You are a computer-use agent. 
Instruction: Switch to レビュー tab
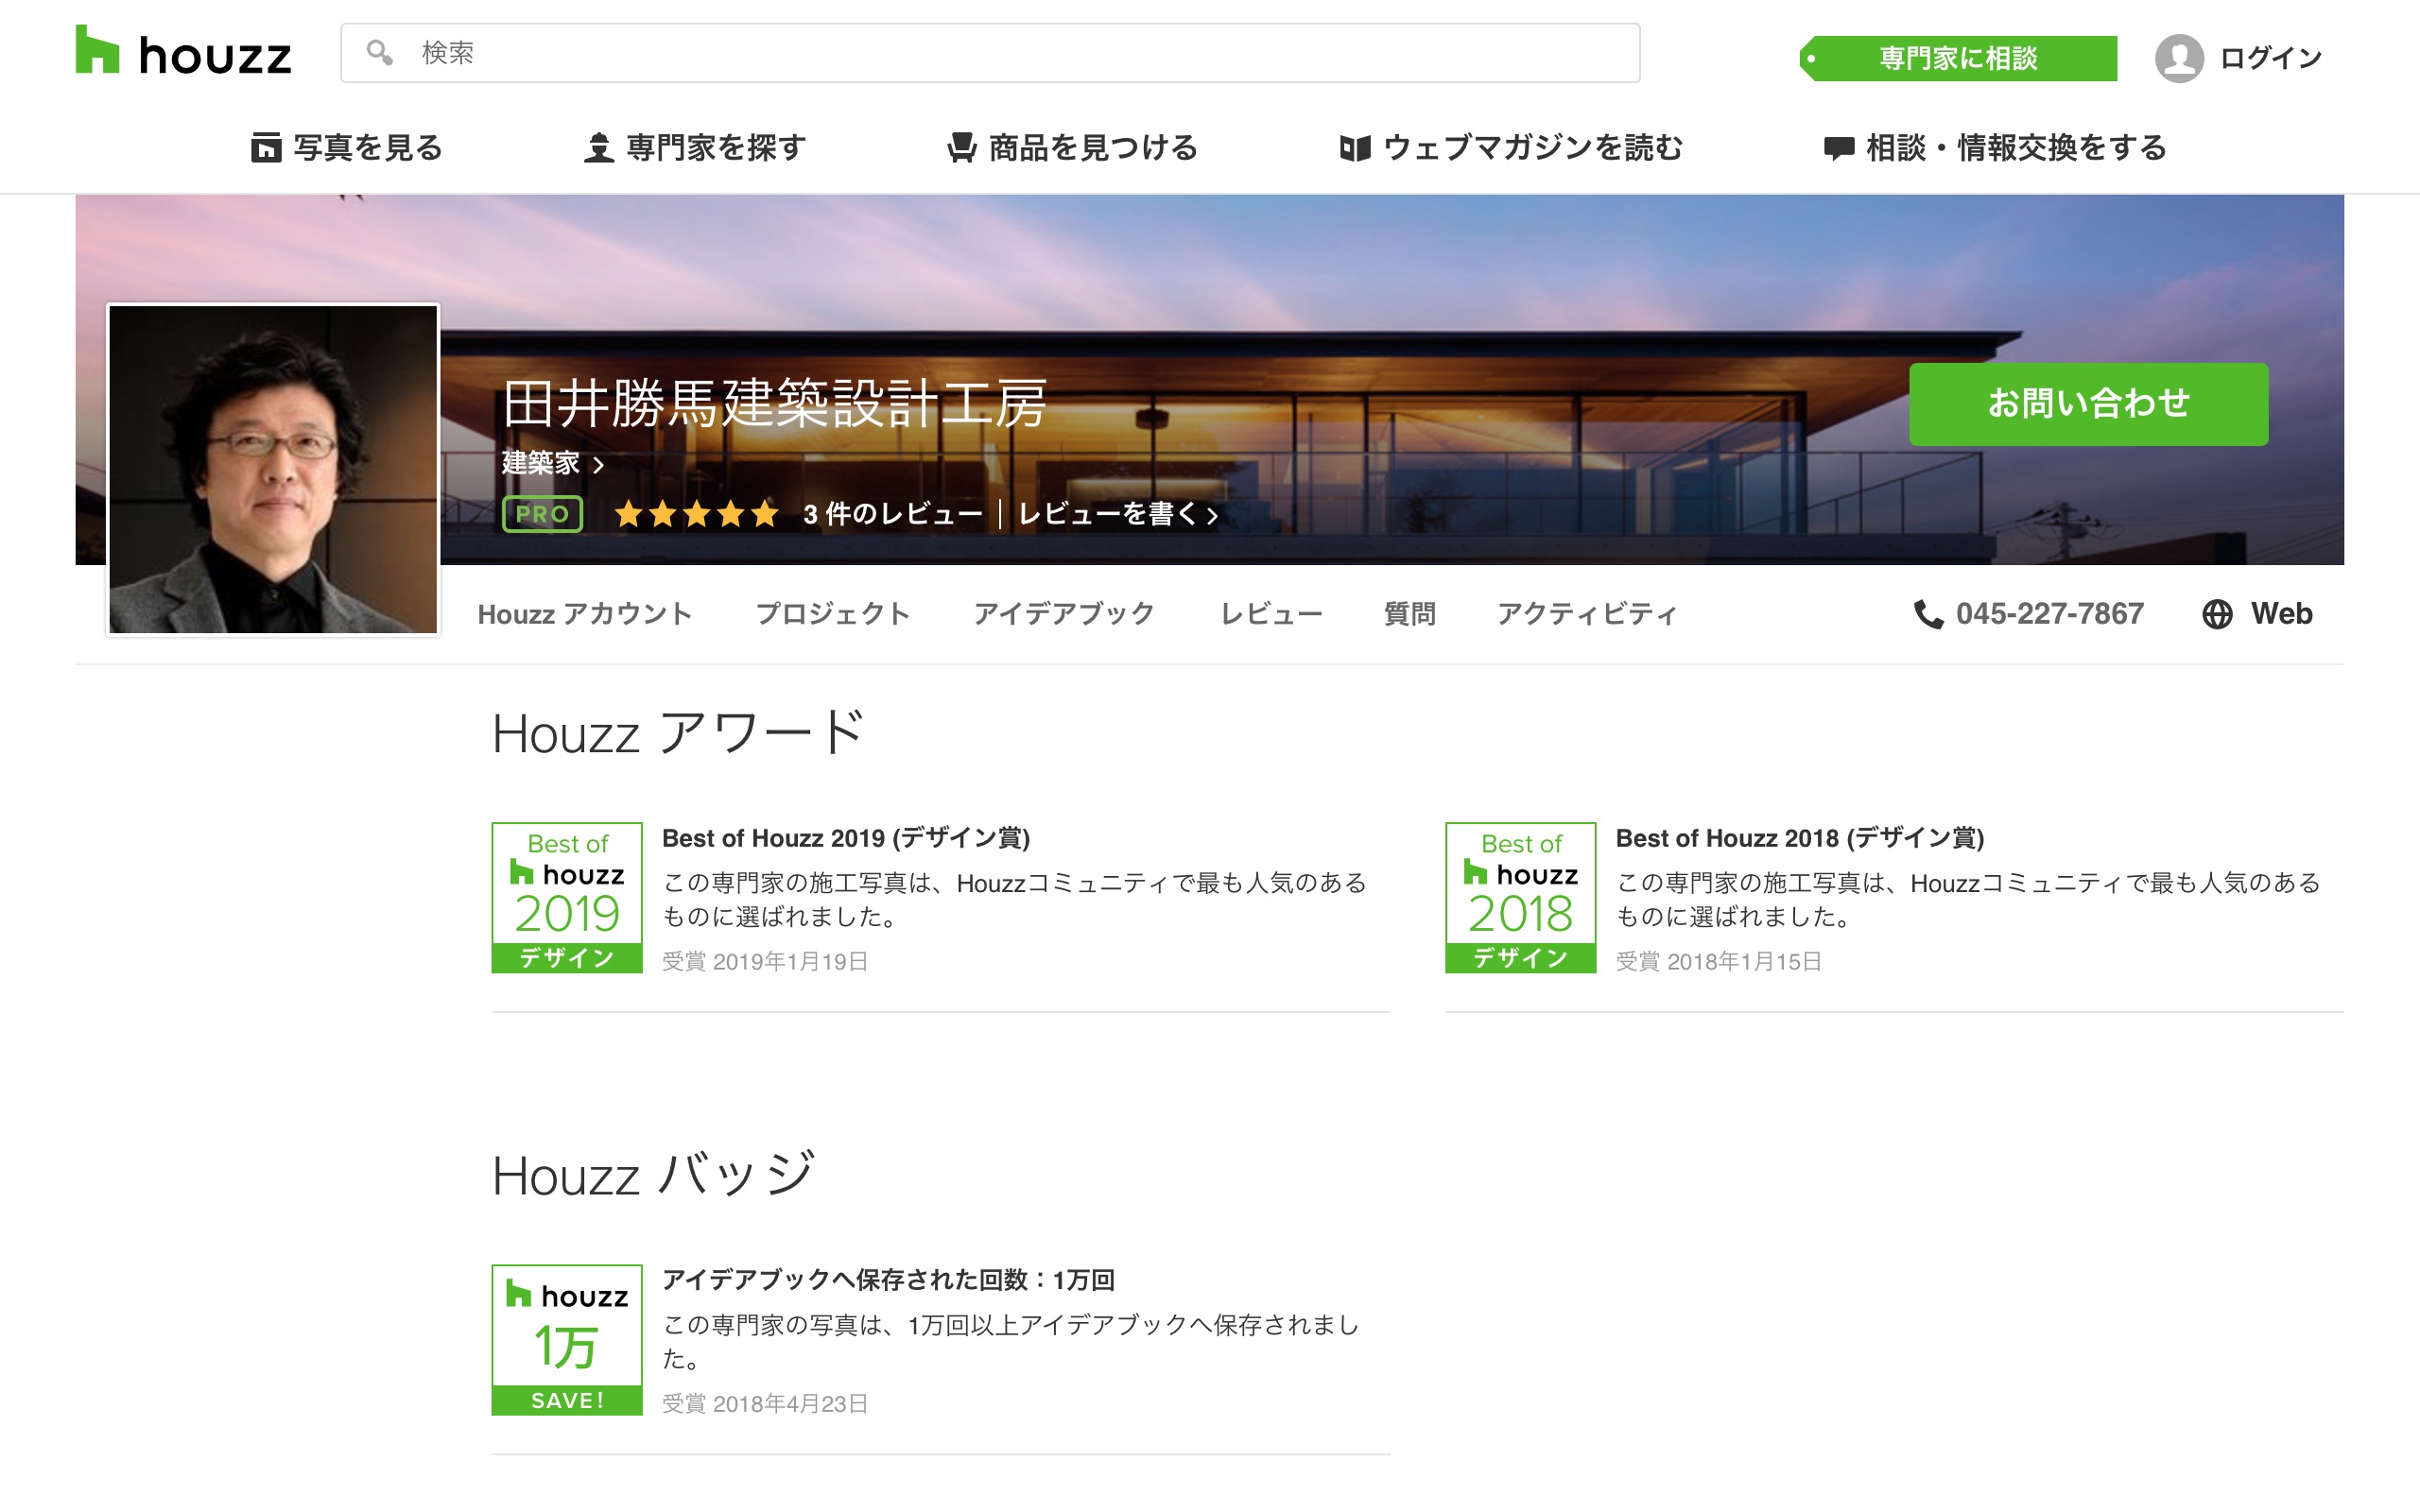[1271, 614]
